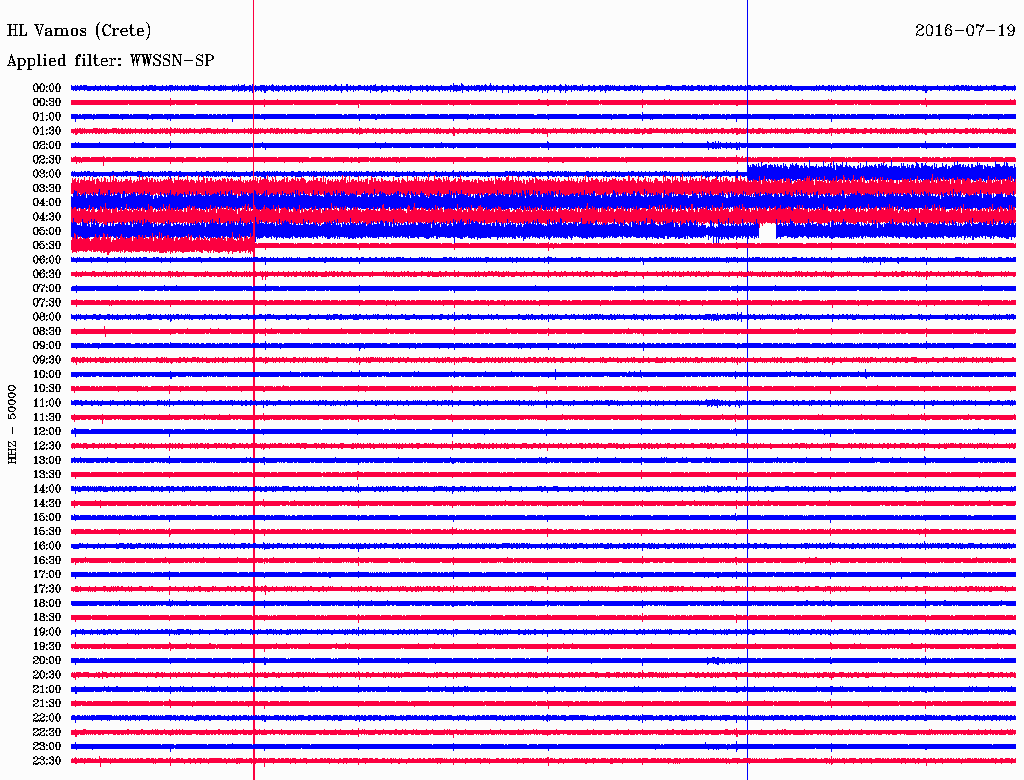Click the "14:30" time label
This screenshot has height=780, width=1024.
coord(47,504)
